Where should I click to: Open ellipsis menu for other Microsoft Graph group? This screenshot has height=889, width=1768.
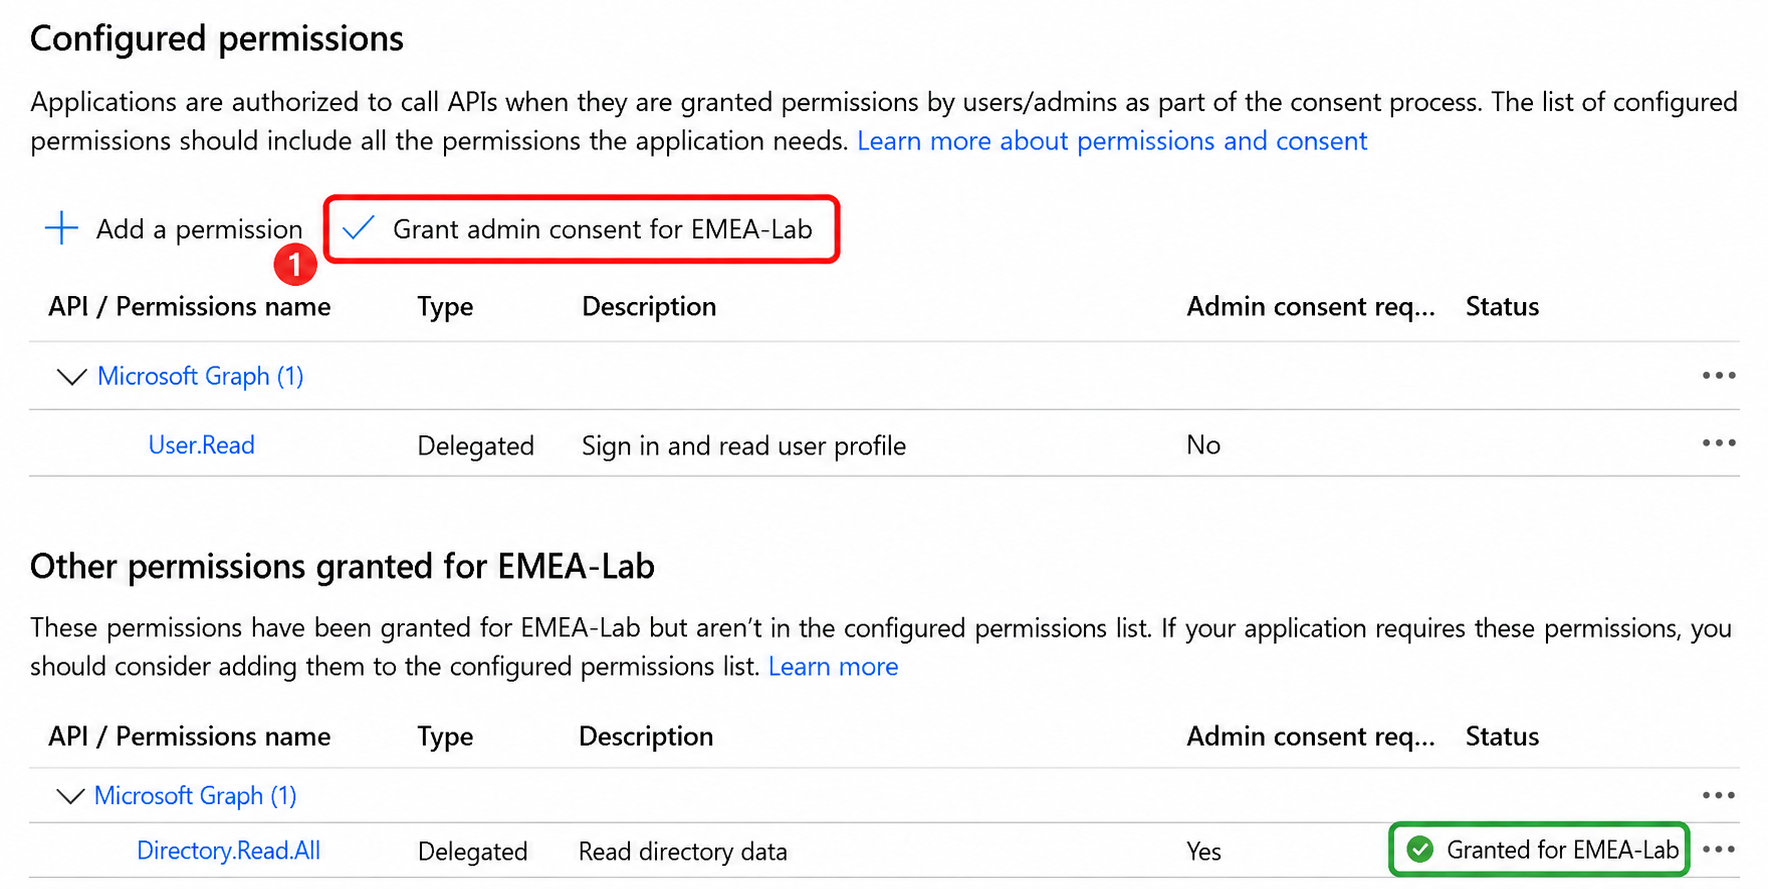click(x=1718, y=795)
